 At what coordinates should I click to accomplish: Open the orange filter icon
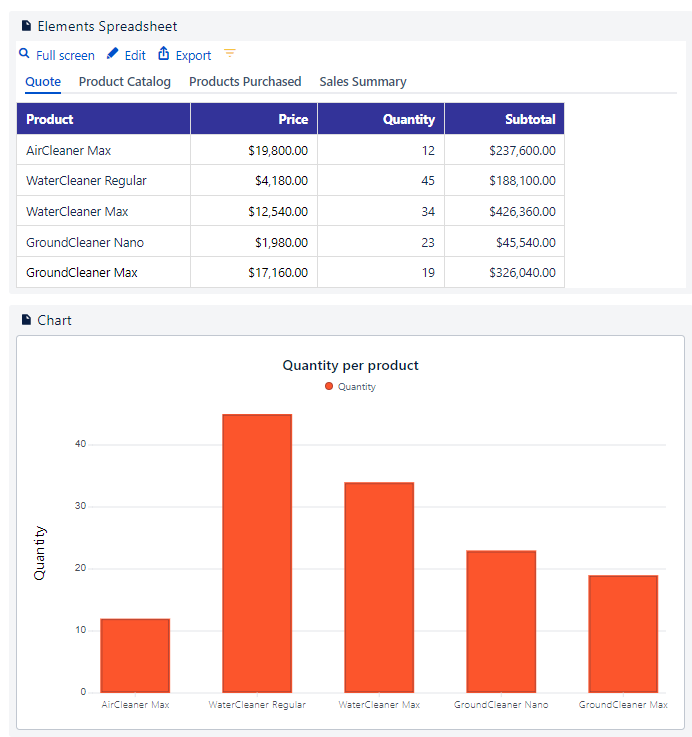tap(230, 54)
